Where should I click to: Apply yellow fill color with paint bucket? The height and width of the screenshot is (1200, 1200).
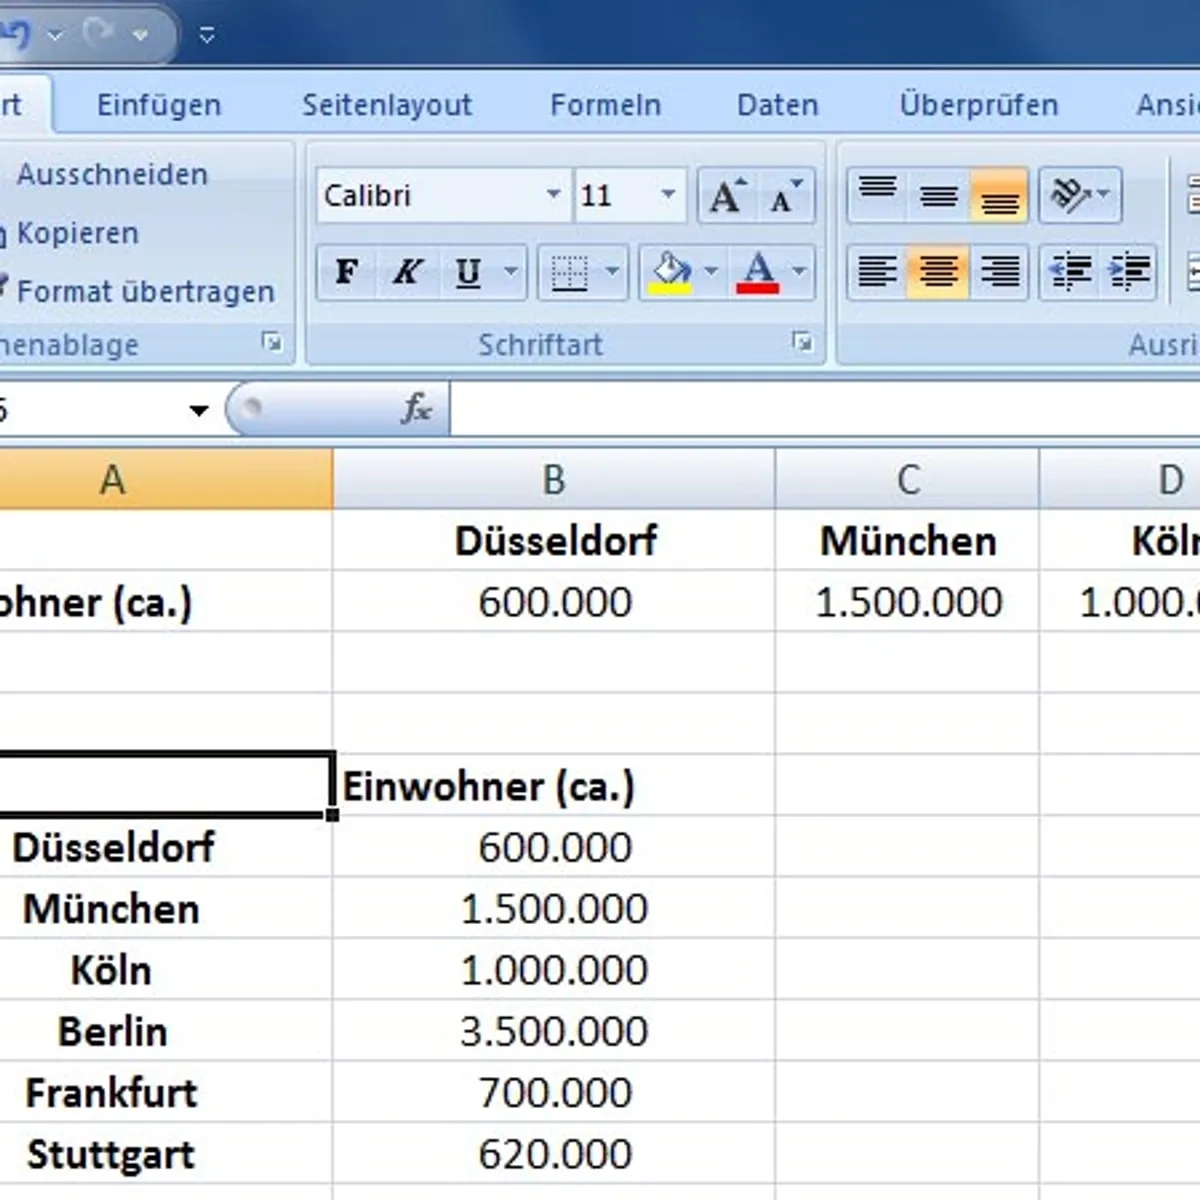(x=670, y=272)
